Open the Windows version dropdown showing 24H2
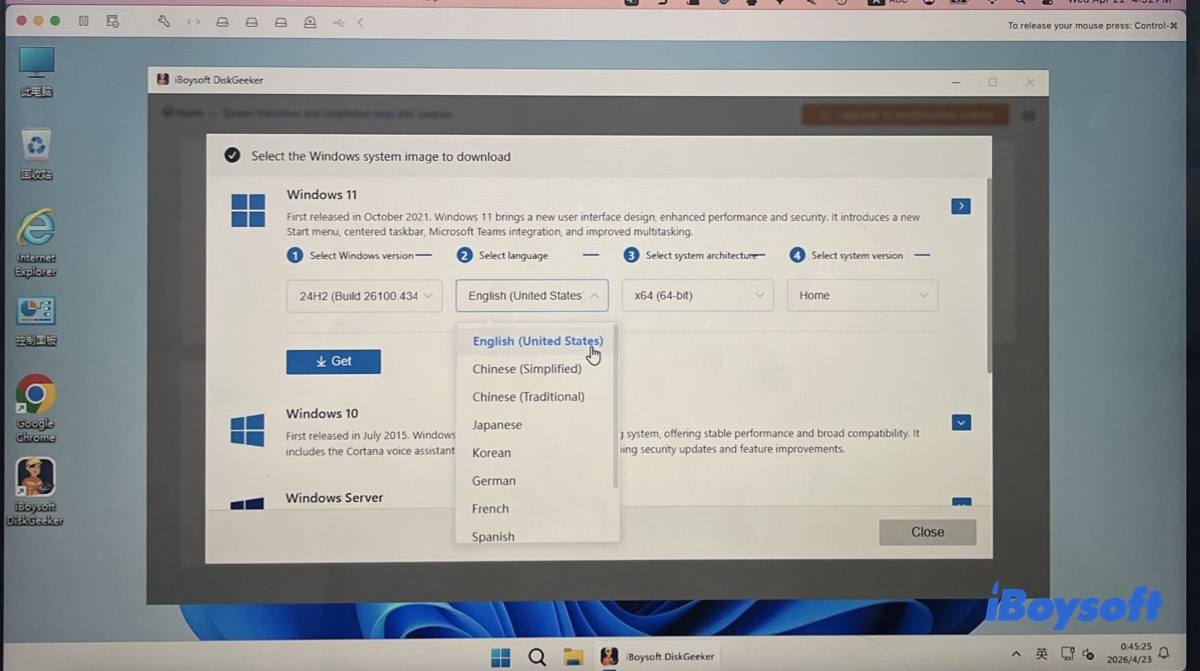The image size is (1200, 671). coord(364,295)
